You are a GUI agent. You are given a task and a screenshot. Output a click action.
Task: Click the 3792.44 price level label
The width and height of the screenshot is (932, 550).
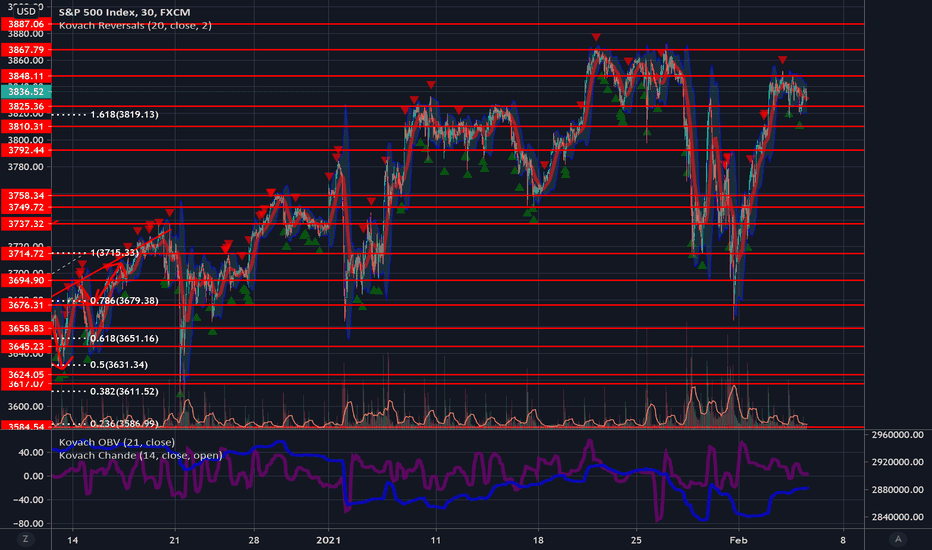point(26,150)
